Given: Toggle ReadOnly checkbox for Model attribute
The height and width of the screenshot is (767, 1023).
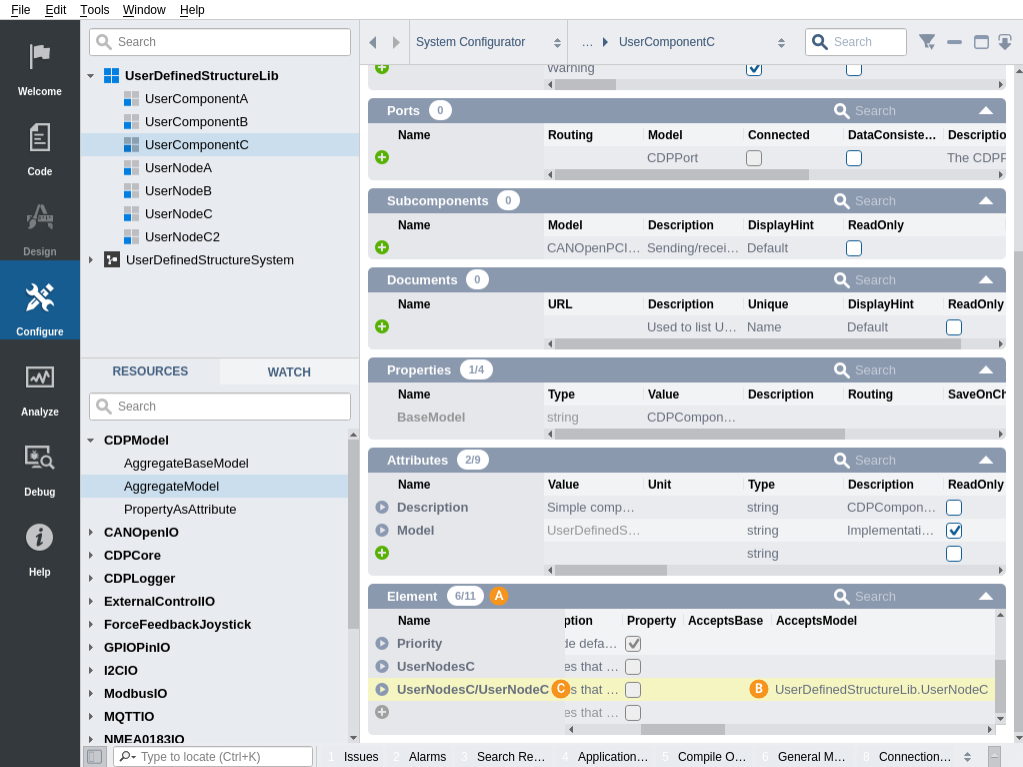Looking at the screenshot, I should click(954, 531).
